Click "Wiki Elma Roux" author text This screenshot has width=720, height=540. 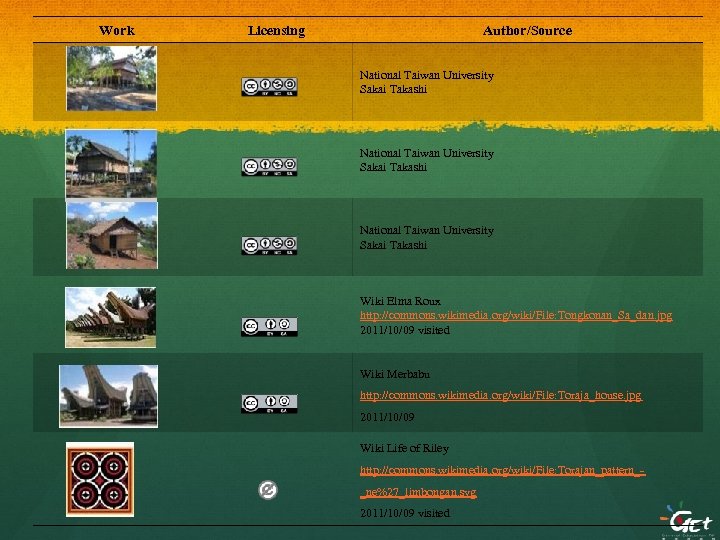click(400, 301)
